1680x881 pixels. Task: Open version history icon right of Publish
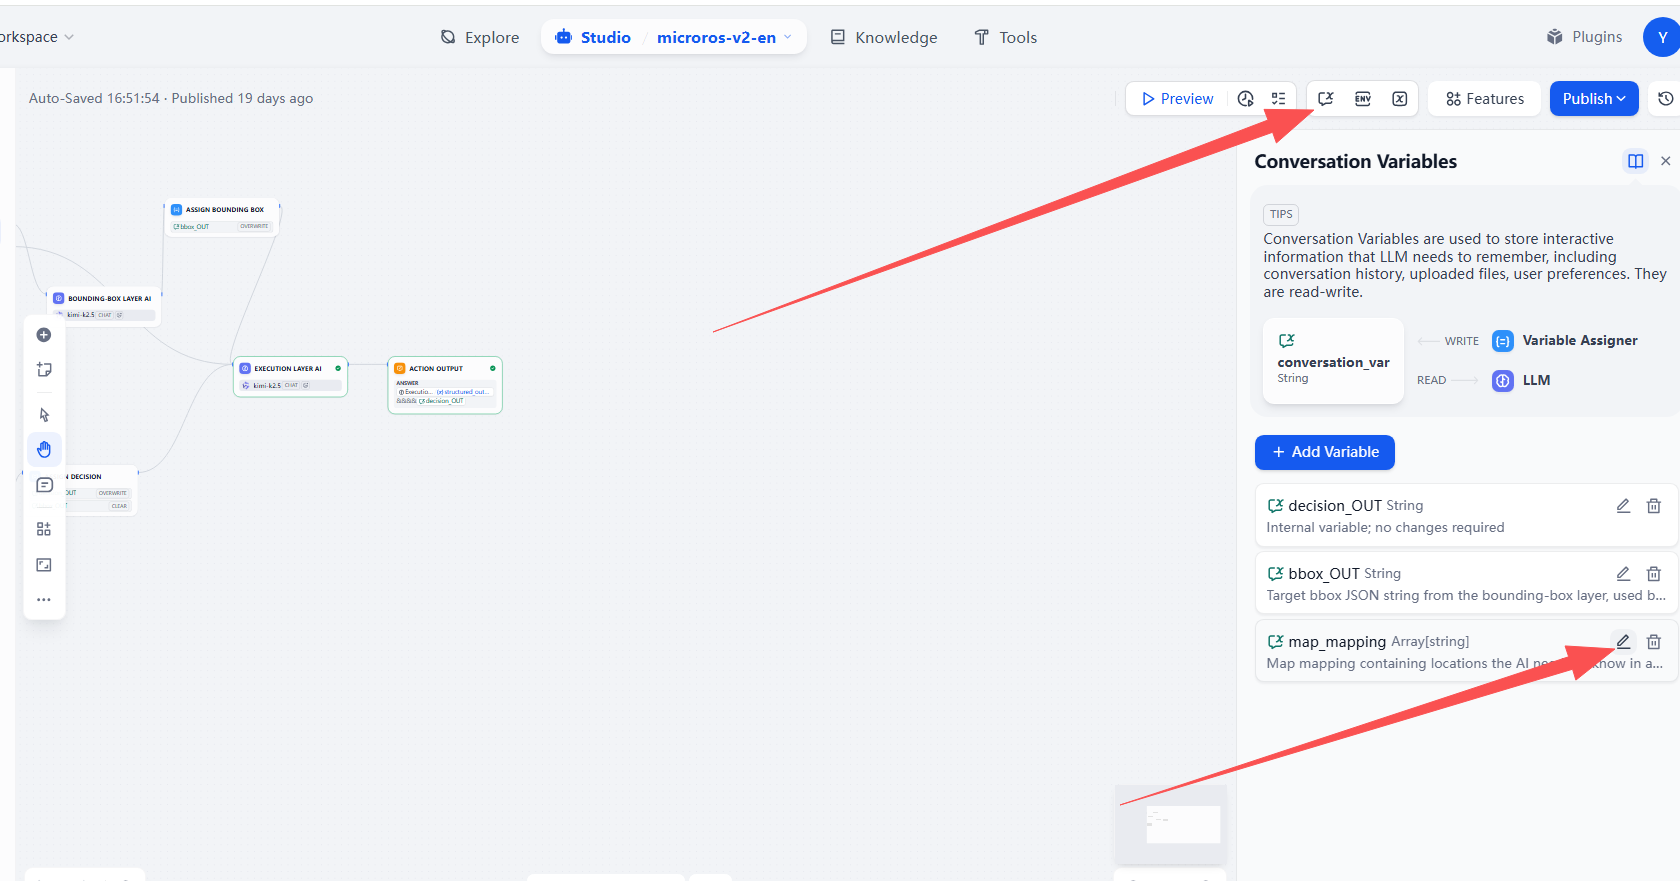point(1665,99)
